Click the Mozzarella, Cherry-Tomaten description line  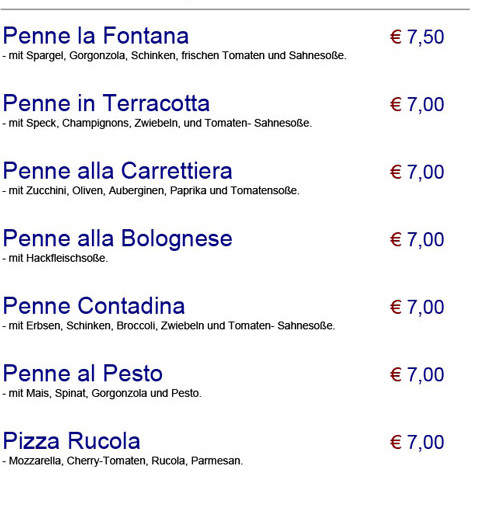123,461
